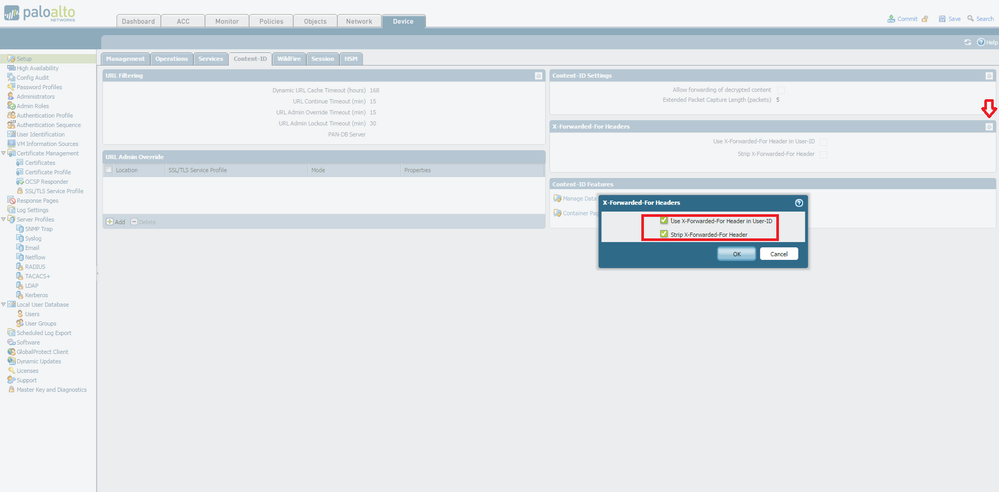Click the Log Settings icon
999x492 pixels.
tap(11, 210)
